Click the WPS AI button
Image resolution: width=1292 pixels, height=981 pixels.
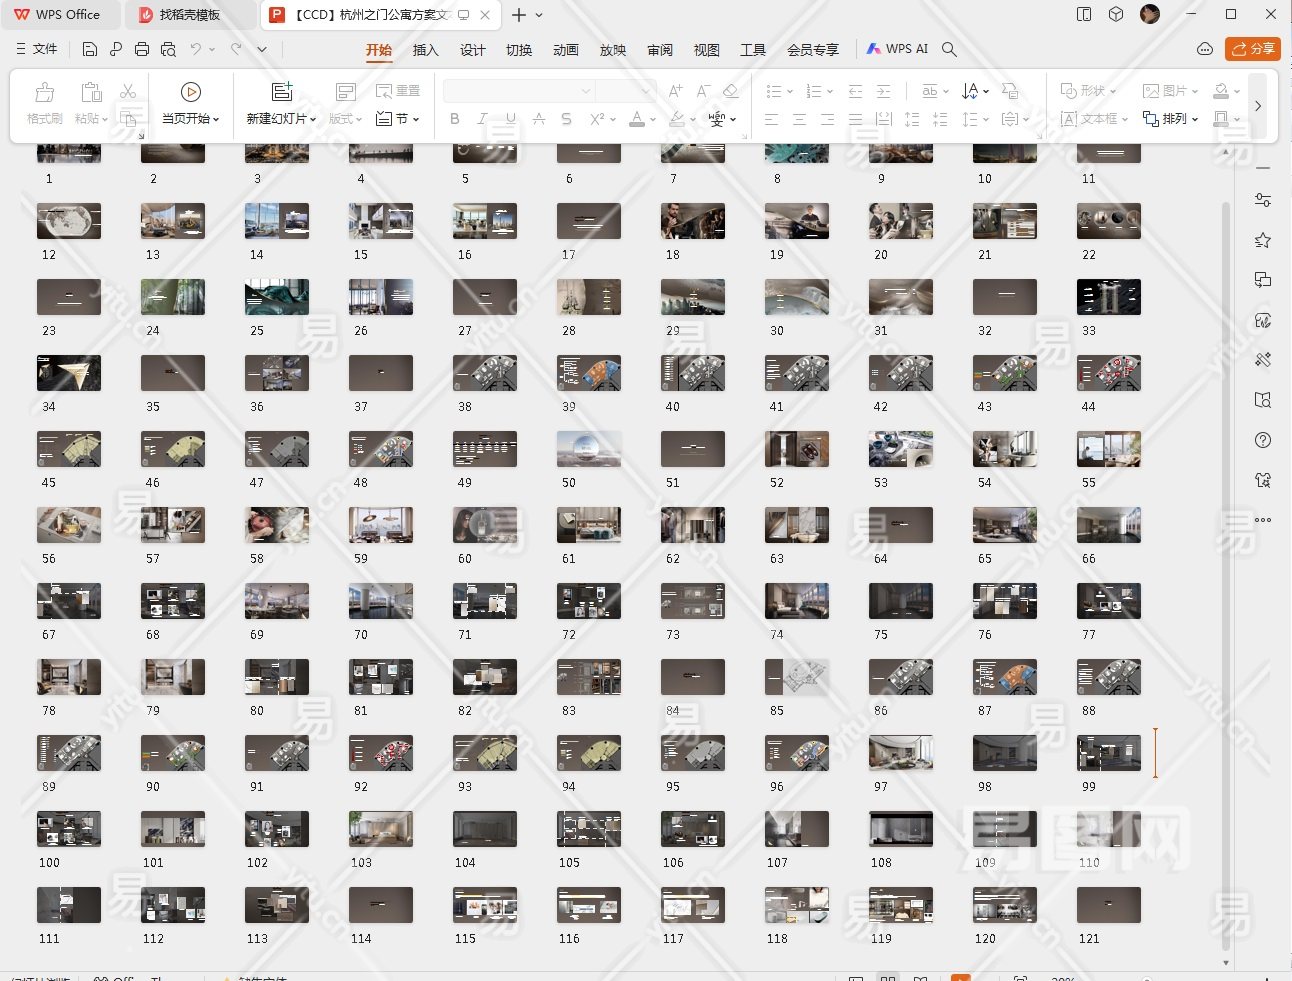coord(897,49)
